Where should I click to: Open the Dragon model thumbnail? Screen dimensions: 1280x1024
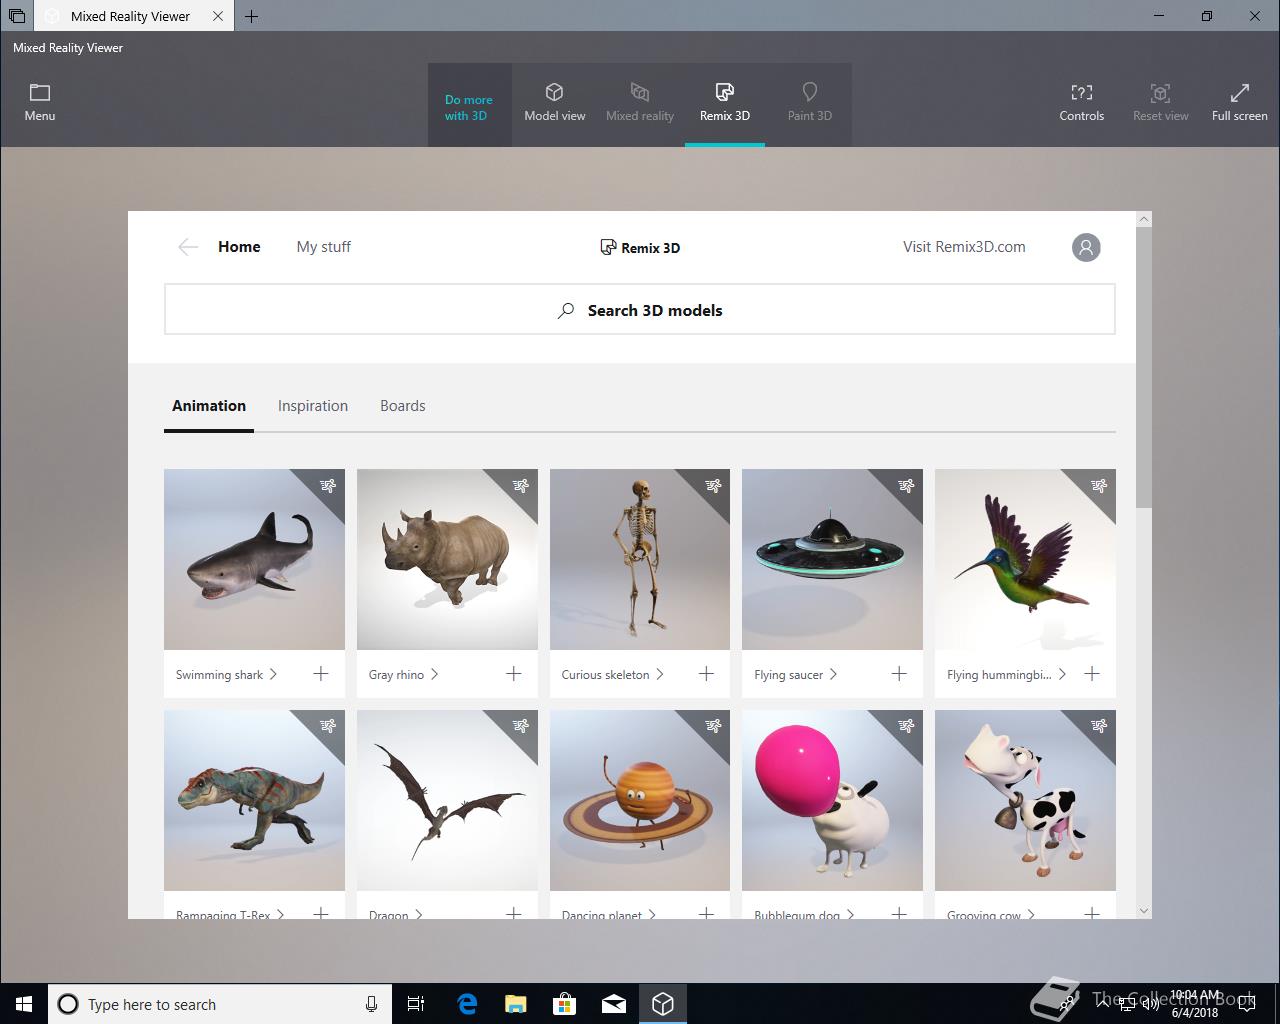coord(447,800)
